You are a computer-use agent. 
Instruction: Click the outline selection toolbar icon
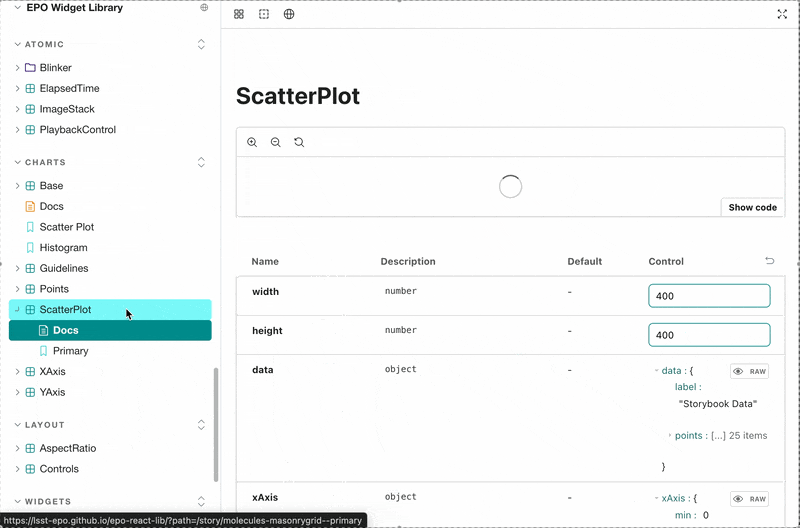click(264, 15)
